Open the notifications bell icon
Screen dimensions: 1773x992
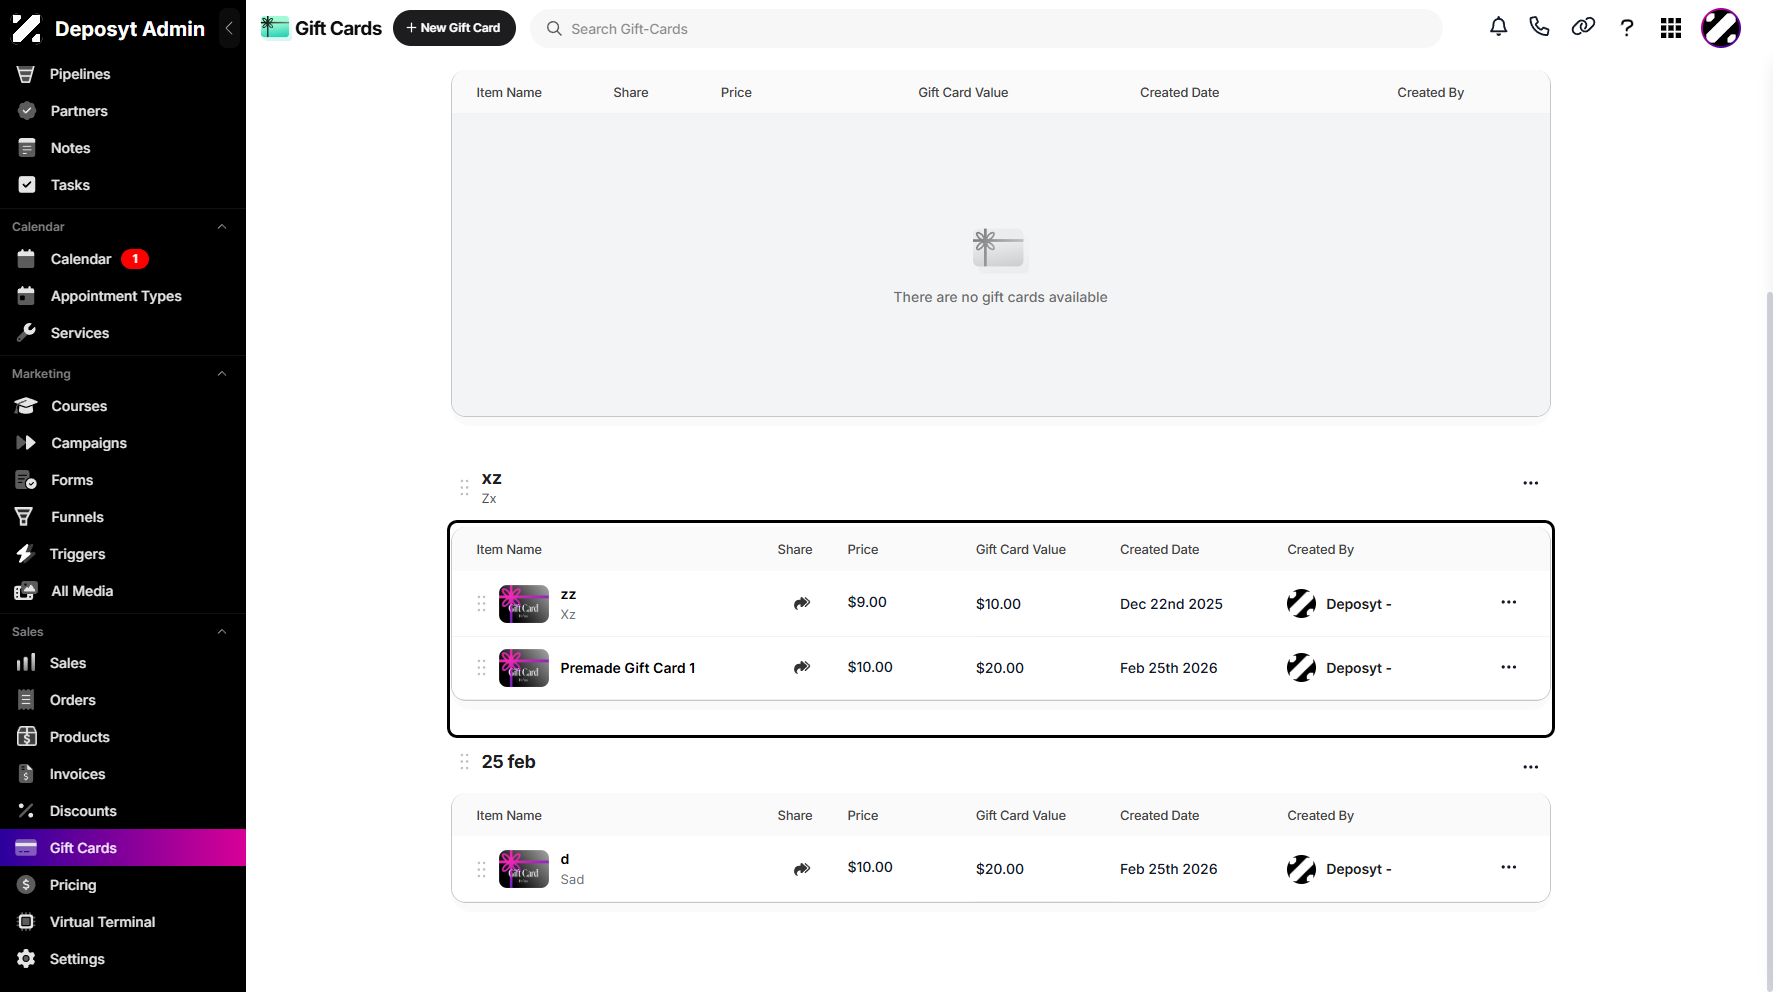[1498, 27]
